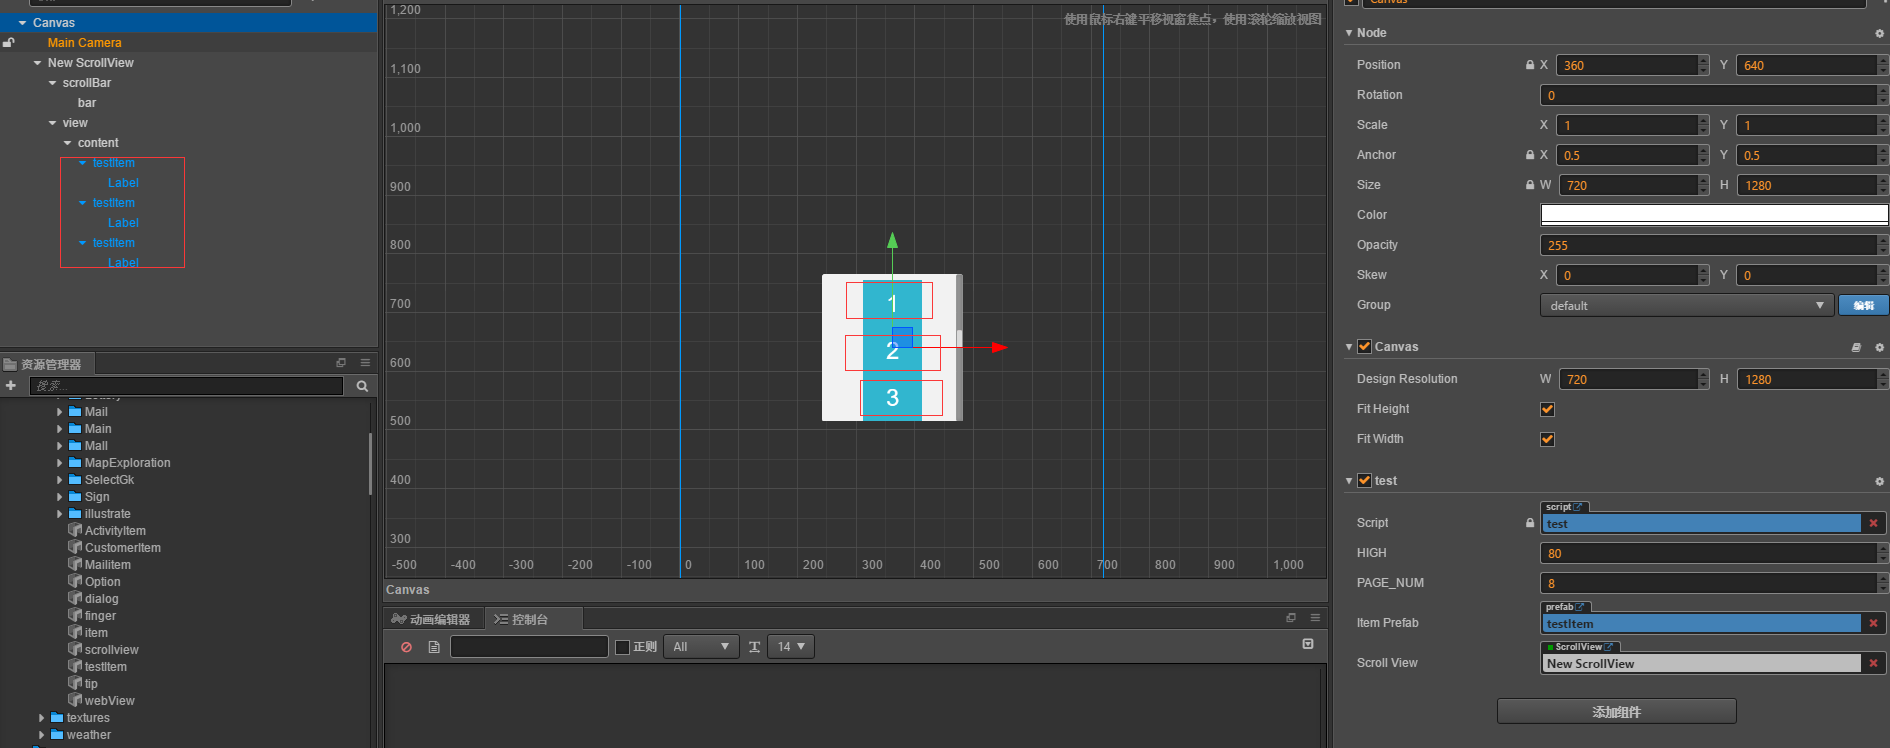1890x748 pixels.
Task: Expand the textures folder
Action: click(x=42, y=718)
